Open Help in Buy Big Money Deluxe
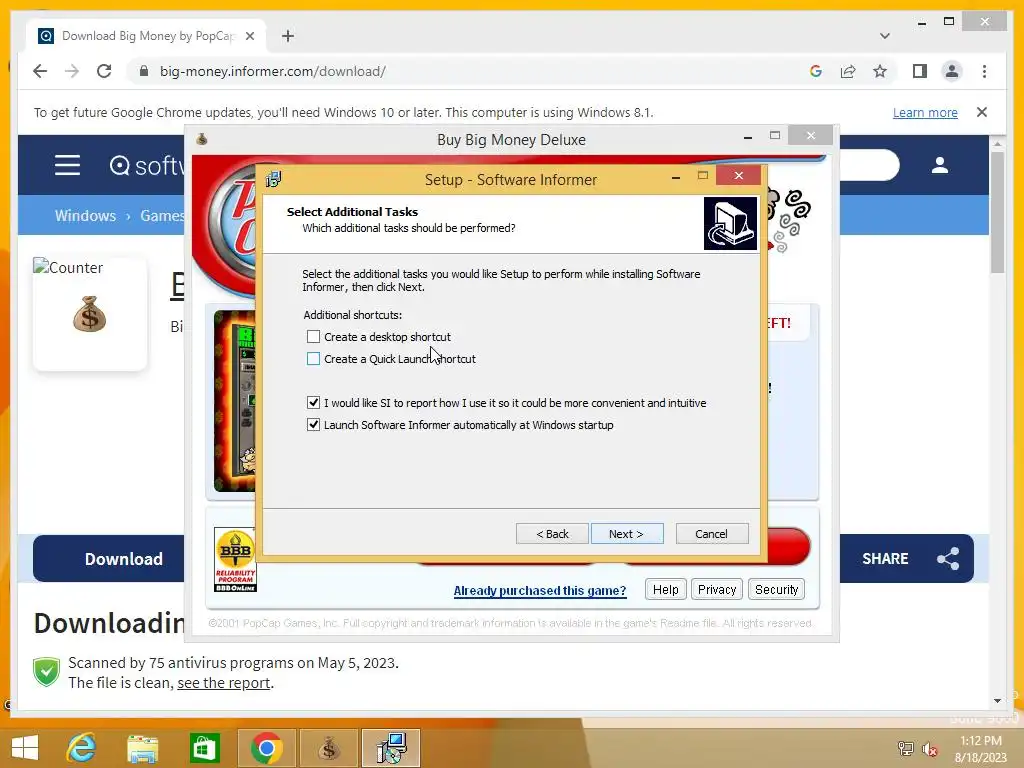 [x=665, y=590]
